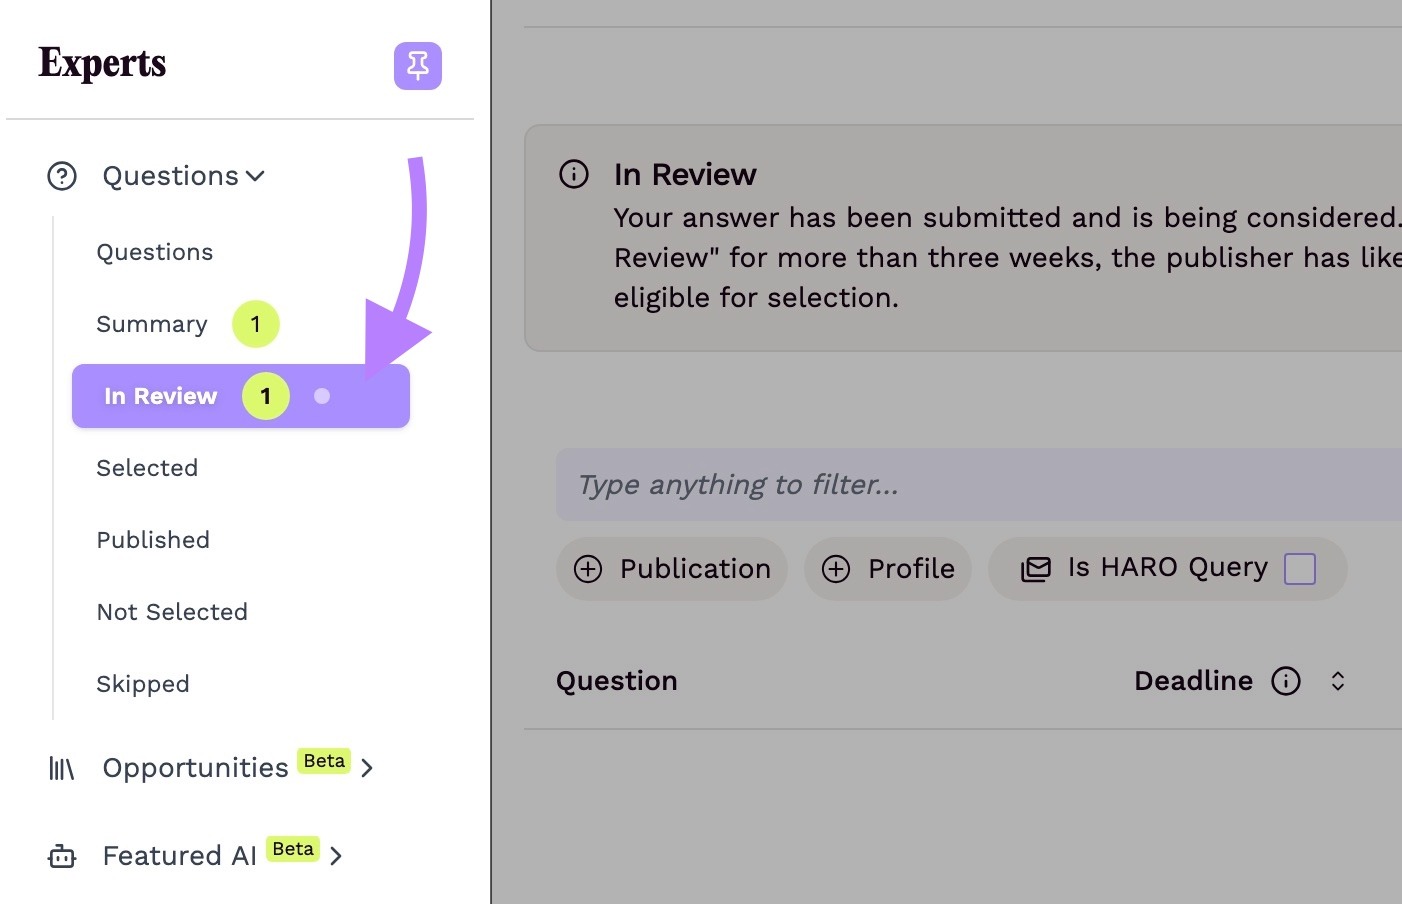The image size is (1402, 904).
Task: Click the info icon in the In Review banner
Action: click(x=573, y=173)
